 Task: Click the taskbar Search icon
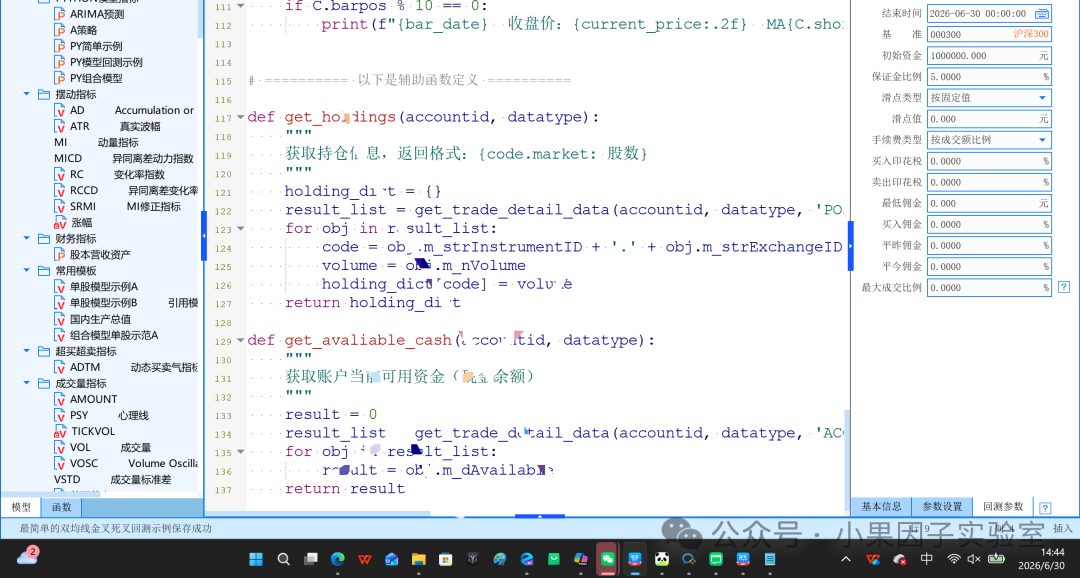pos(283,559)
